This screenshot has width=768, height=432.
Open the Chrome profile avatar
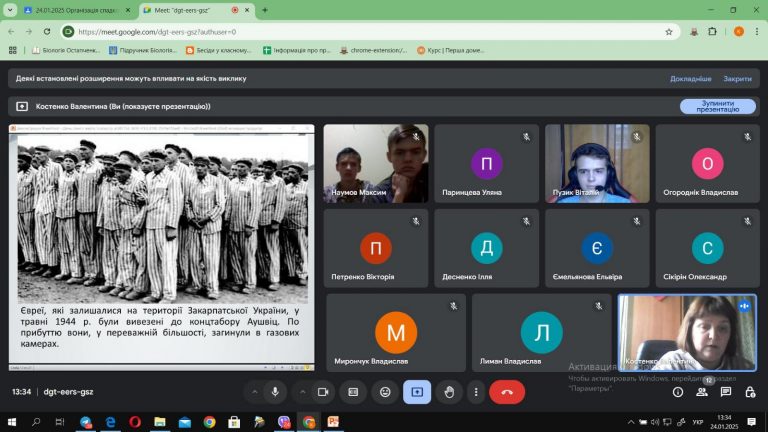(x=739, y=32)
